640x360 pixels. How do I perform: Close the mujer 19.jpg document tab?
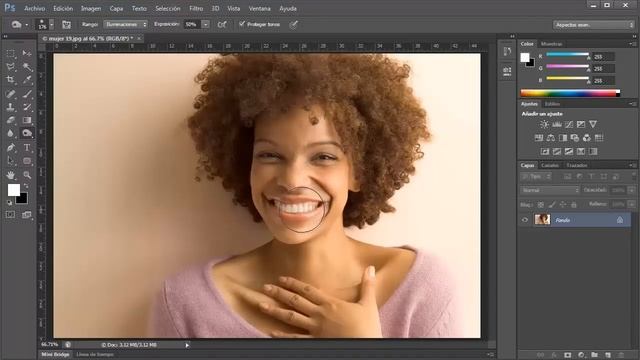139,38
